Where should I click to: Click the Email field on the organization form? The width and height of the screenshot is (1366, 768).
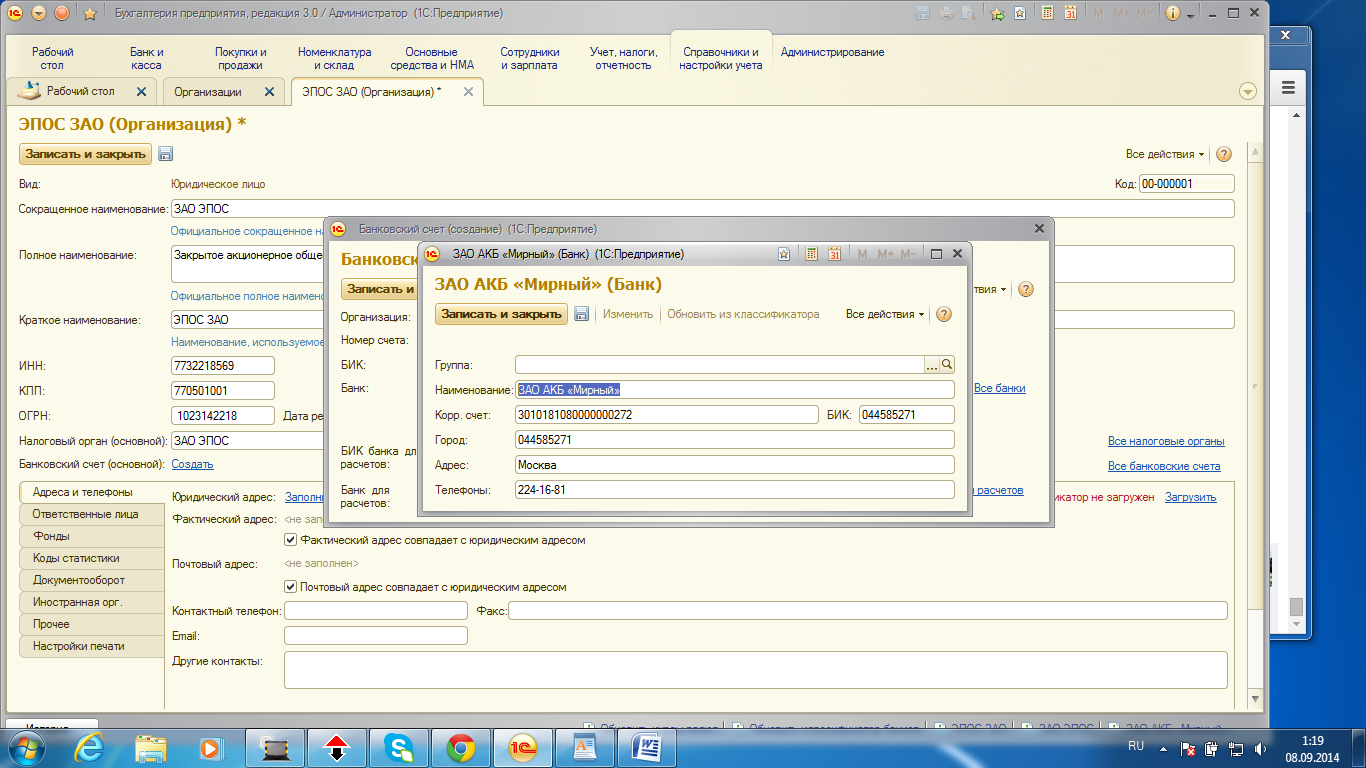point(376,635)
